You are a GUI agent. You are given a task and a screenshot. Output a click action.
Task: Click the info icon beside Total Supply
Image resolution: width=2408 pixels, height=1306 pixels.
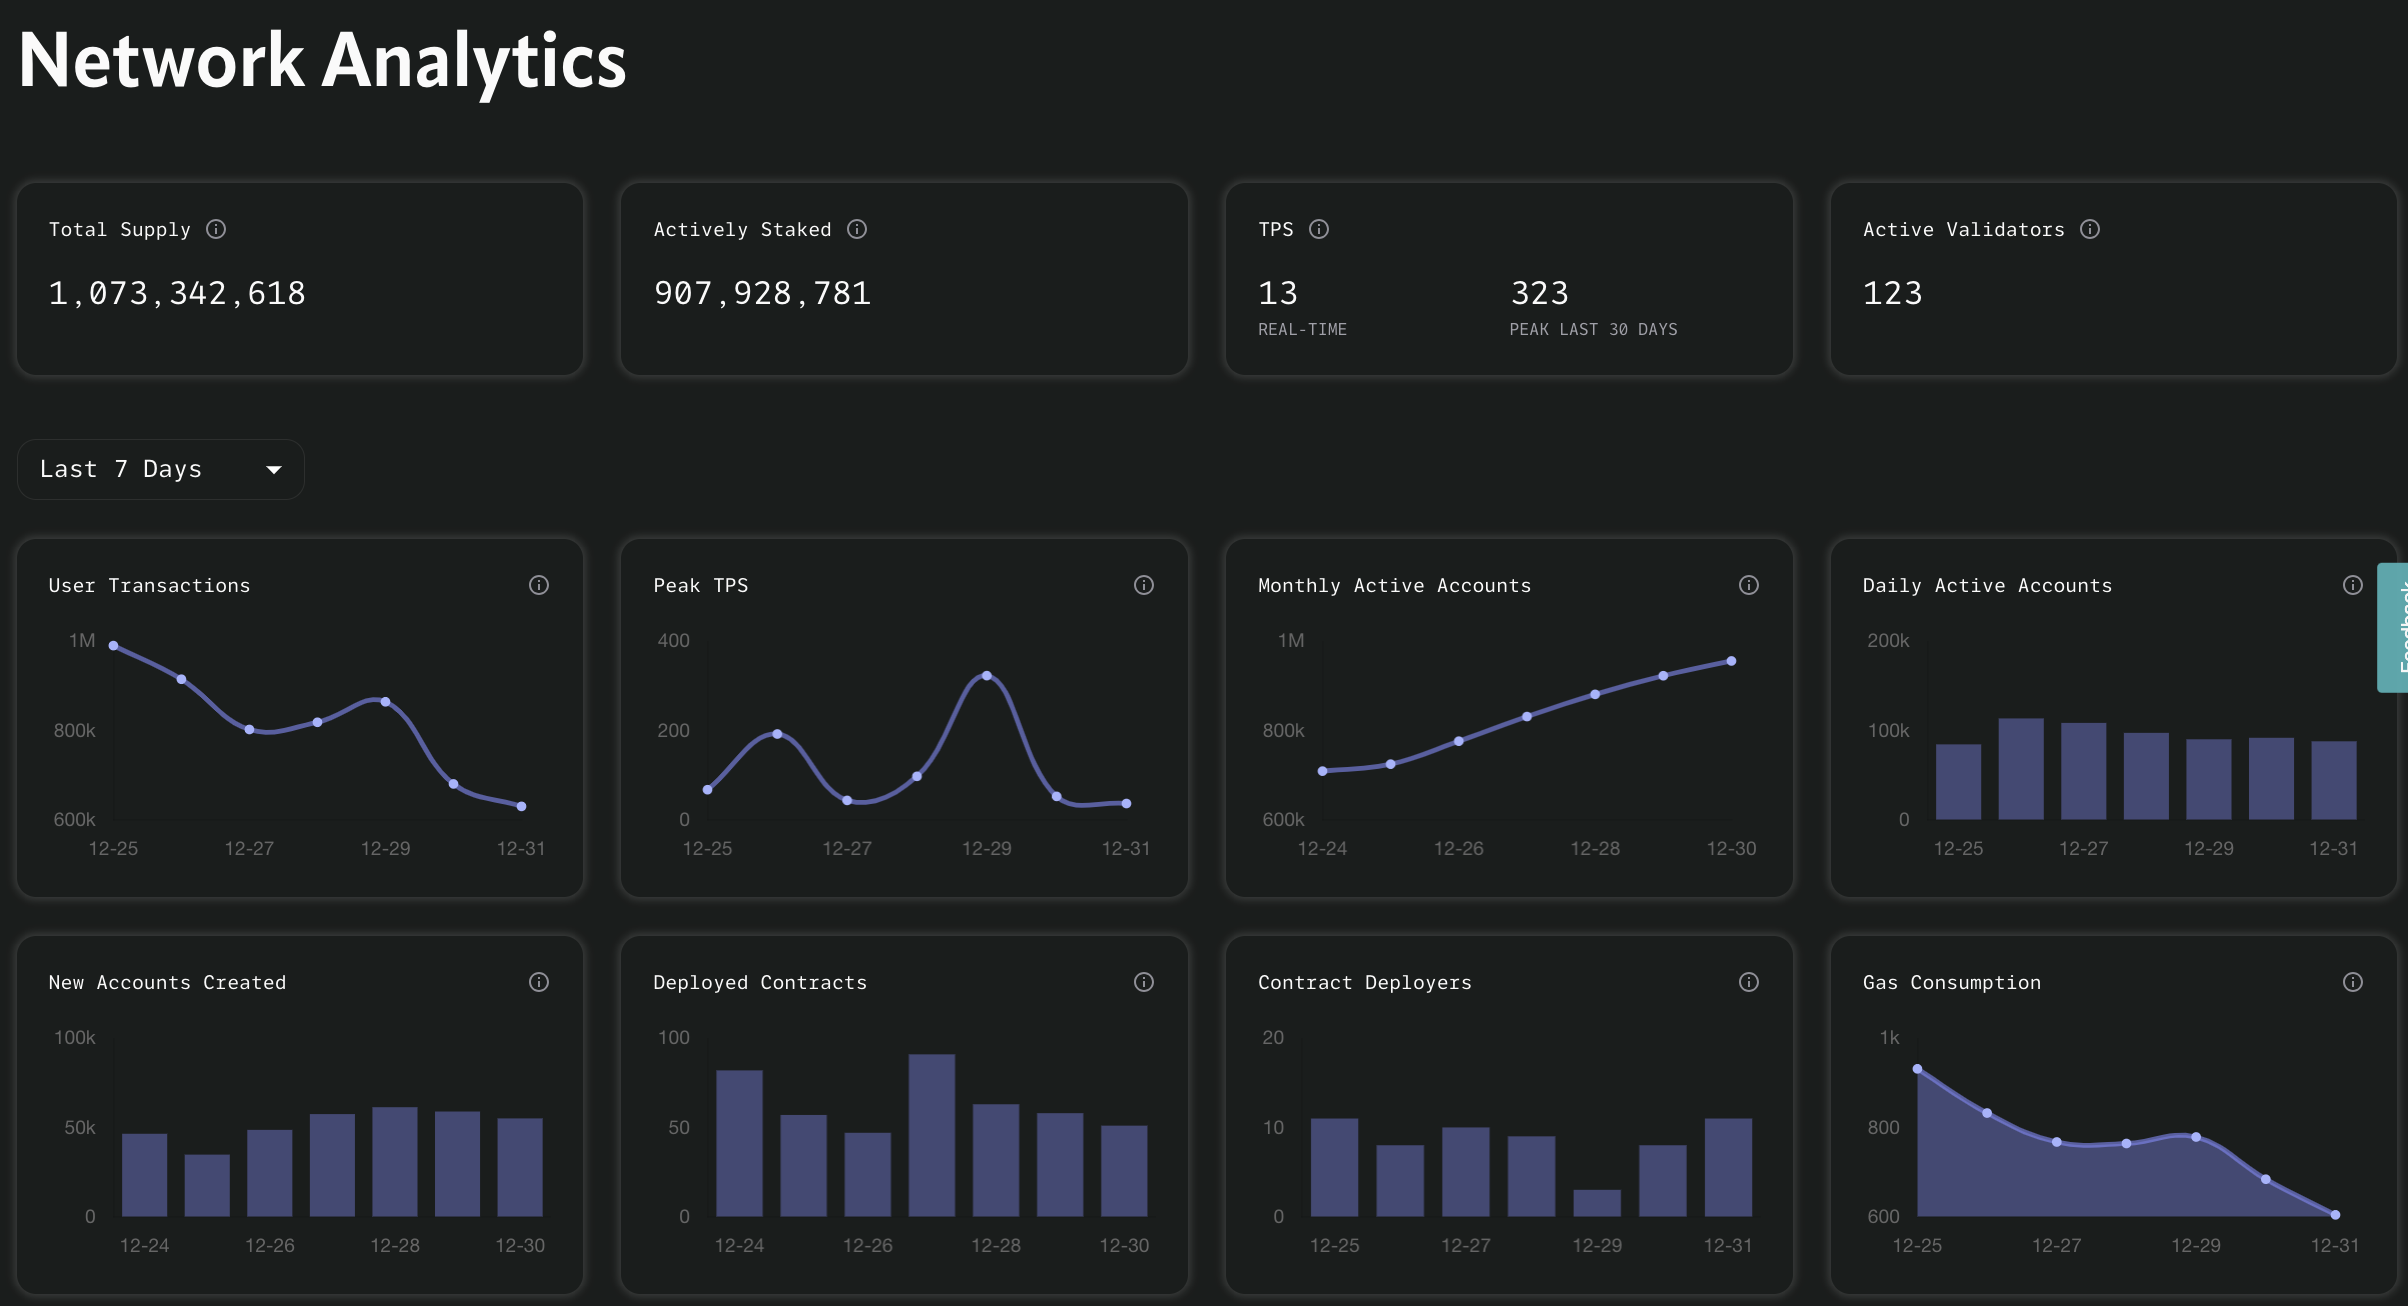(216, 229)
